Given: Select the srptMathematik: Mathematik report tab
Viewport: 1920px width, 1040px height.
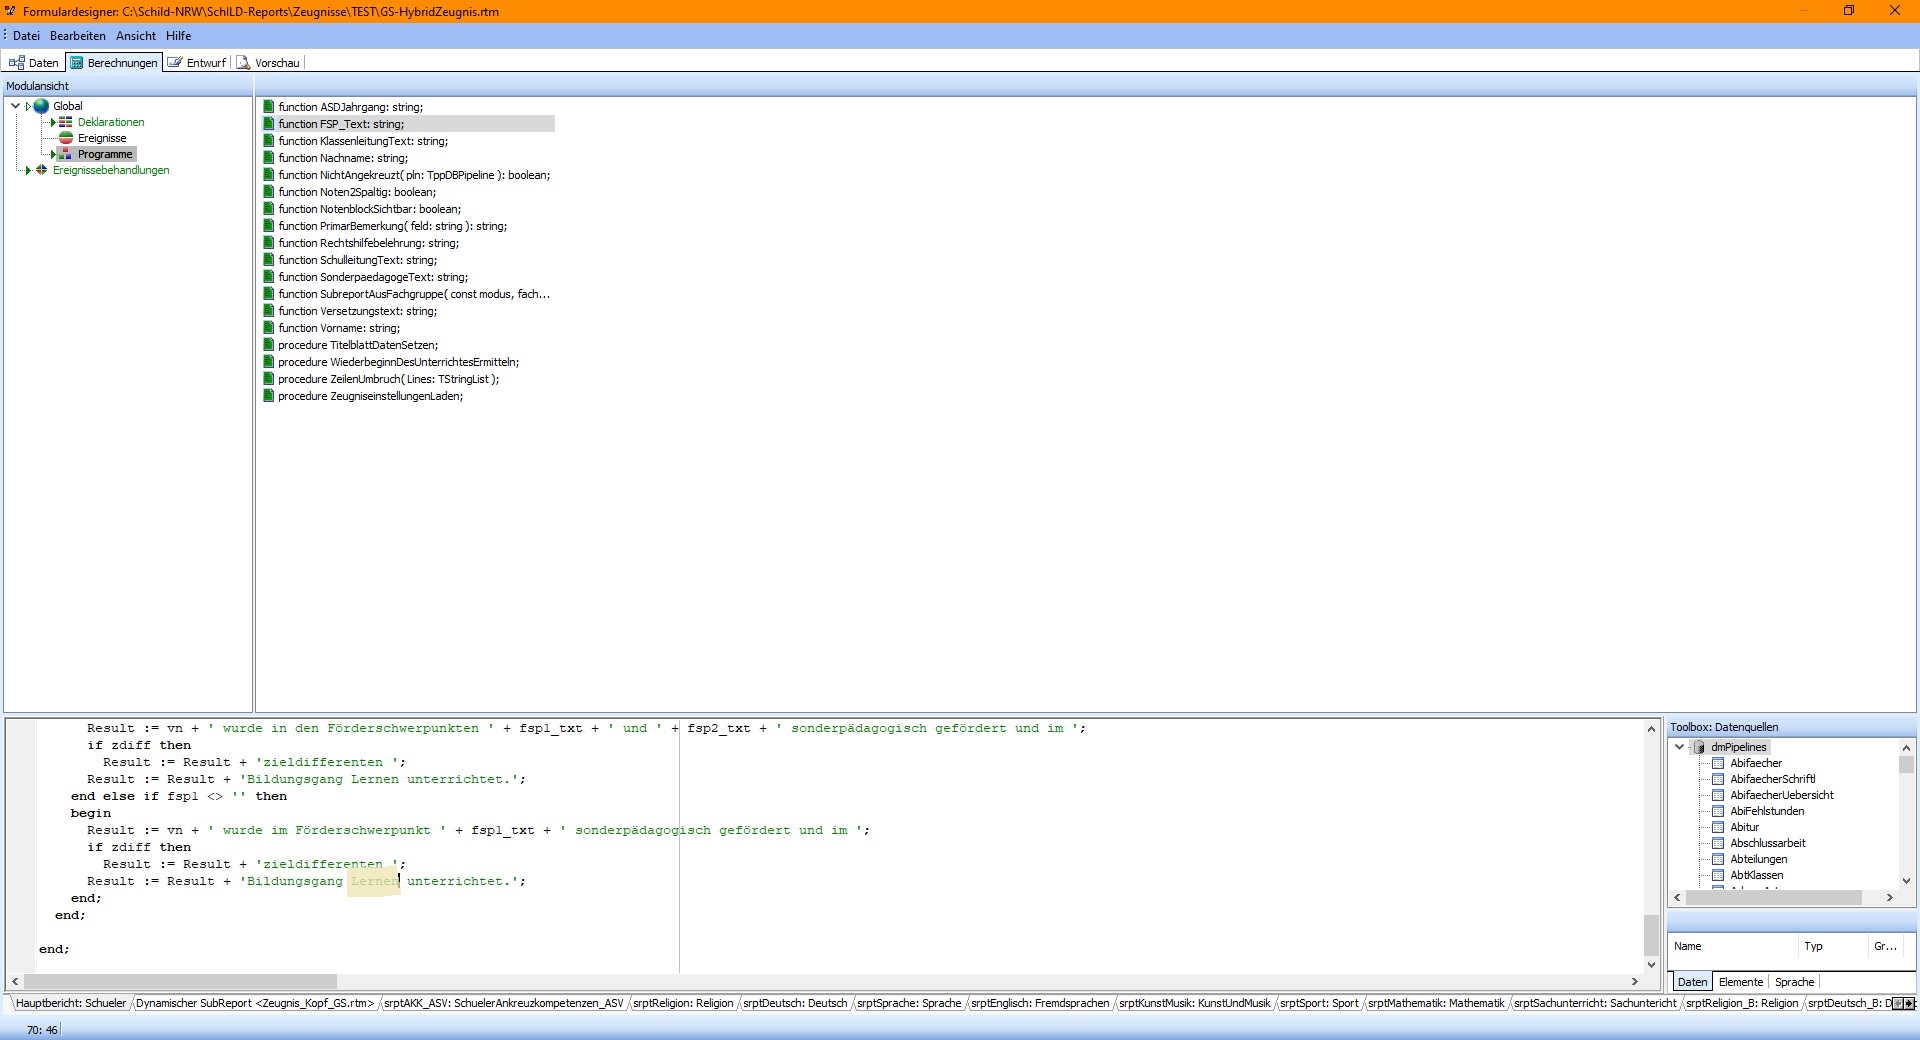Looking at the screenshot, I should 1436,1003.
